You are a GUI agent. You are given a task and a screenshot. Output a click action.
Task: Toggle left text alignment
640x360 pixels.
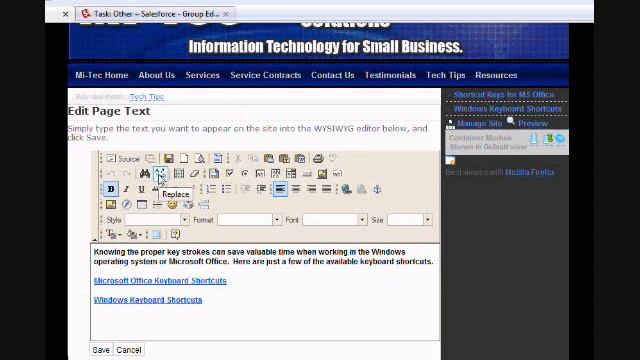pyautogui.click(x=280, y=189)
